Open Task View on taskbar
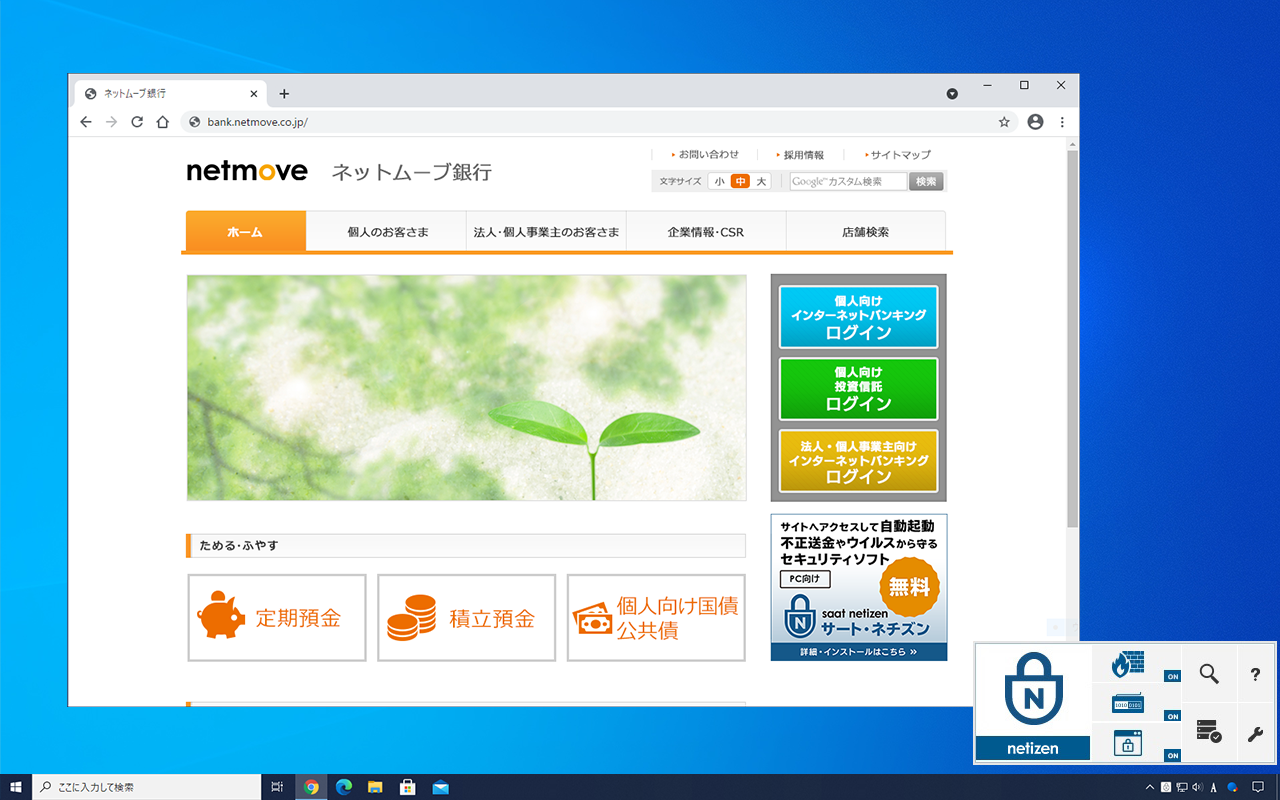The height and width of the screenshot is (800, 1280). coord(278,787)
